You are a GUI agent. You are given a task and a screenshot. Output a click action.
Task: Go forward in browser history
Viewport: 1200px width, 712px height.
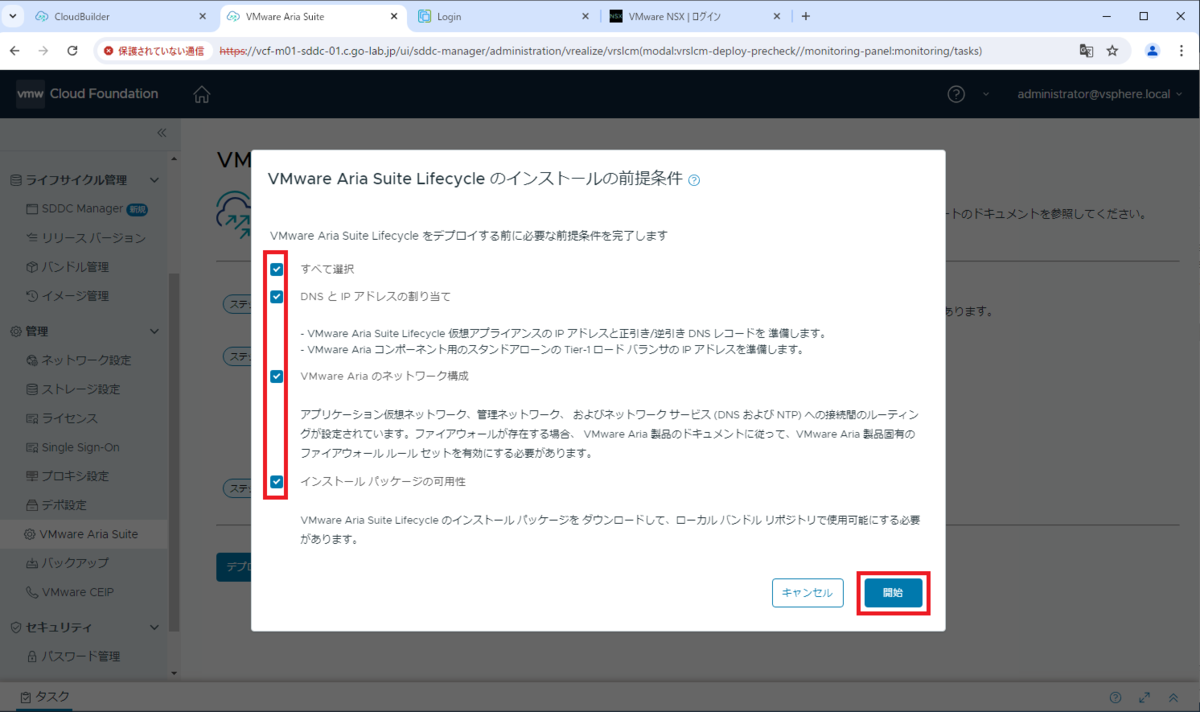(x=44, y=50)
